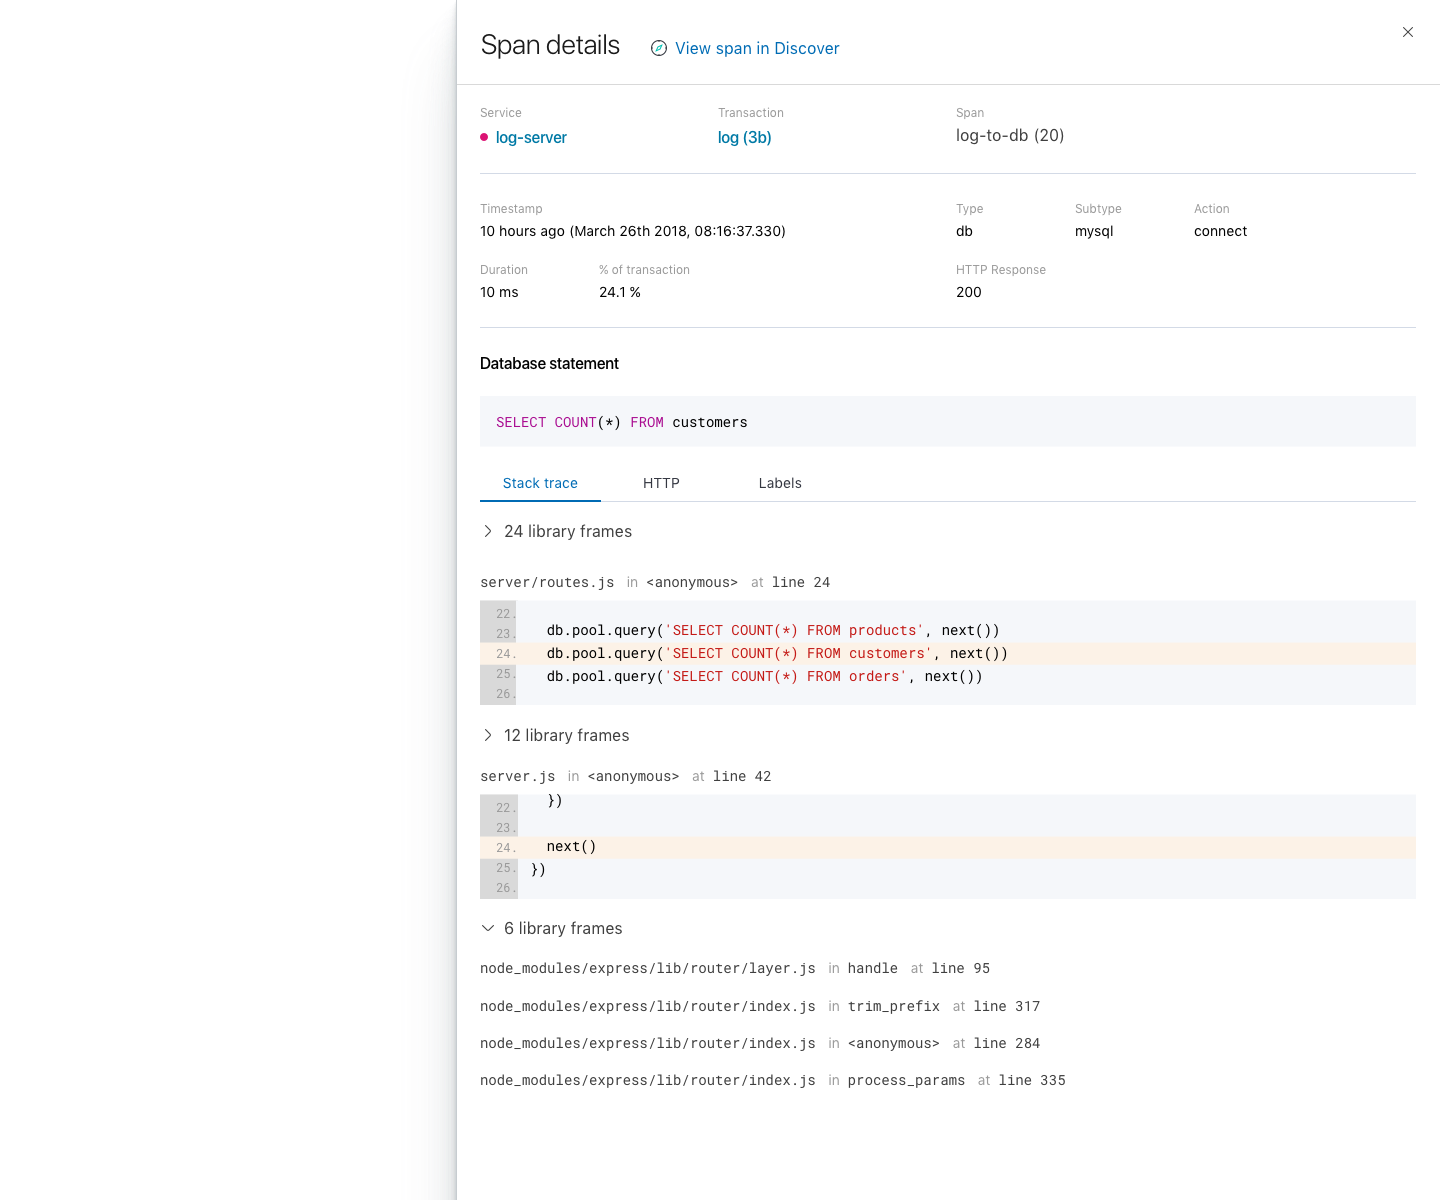This screenshot has height=1200, width=1440.
Task: Open the log-server service link
Action: 531,137
